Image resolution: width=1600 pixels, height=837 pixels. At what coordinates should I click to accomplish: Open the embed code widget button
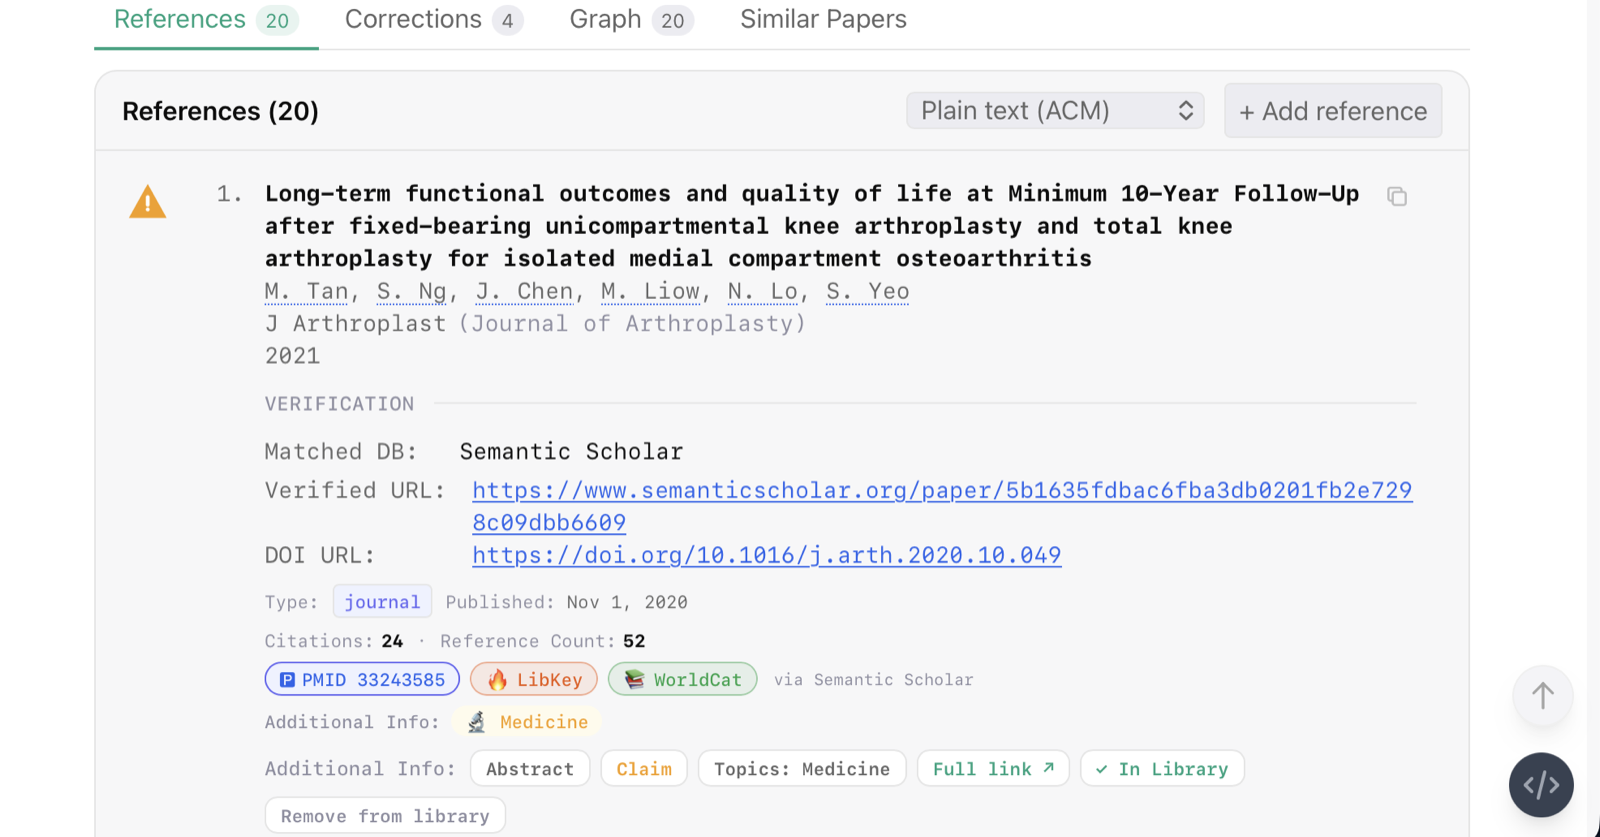[x=1541, y=785]
